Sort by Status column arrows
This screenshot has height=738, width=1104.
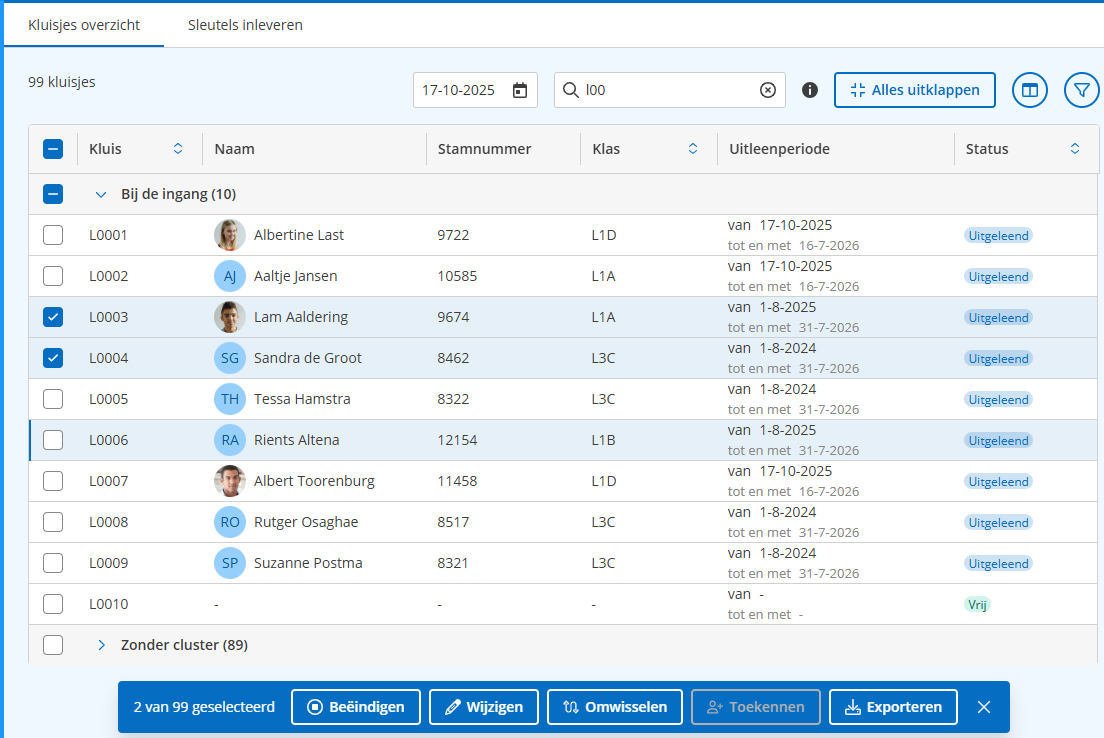point(1075,149)
